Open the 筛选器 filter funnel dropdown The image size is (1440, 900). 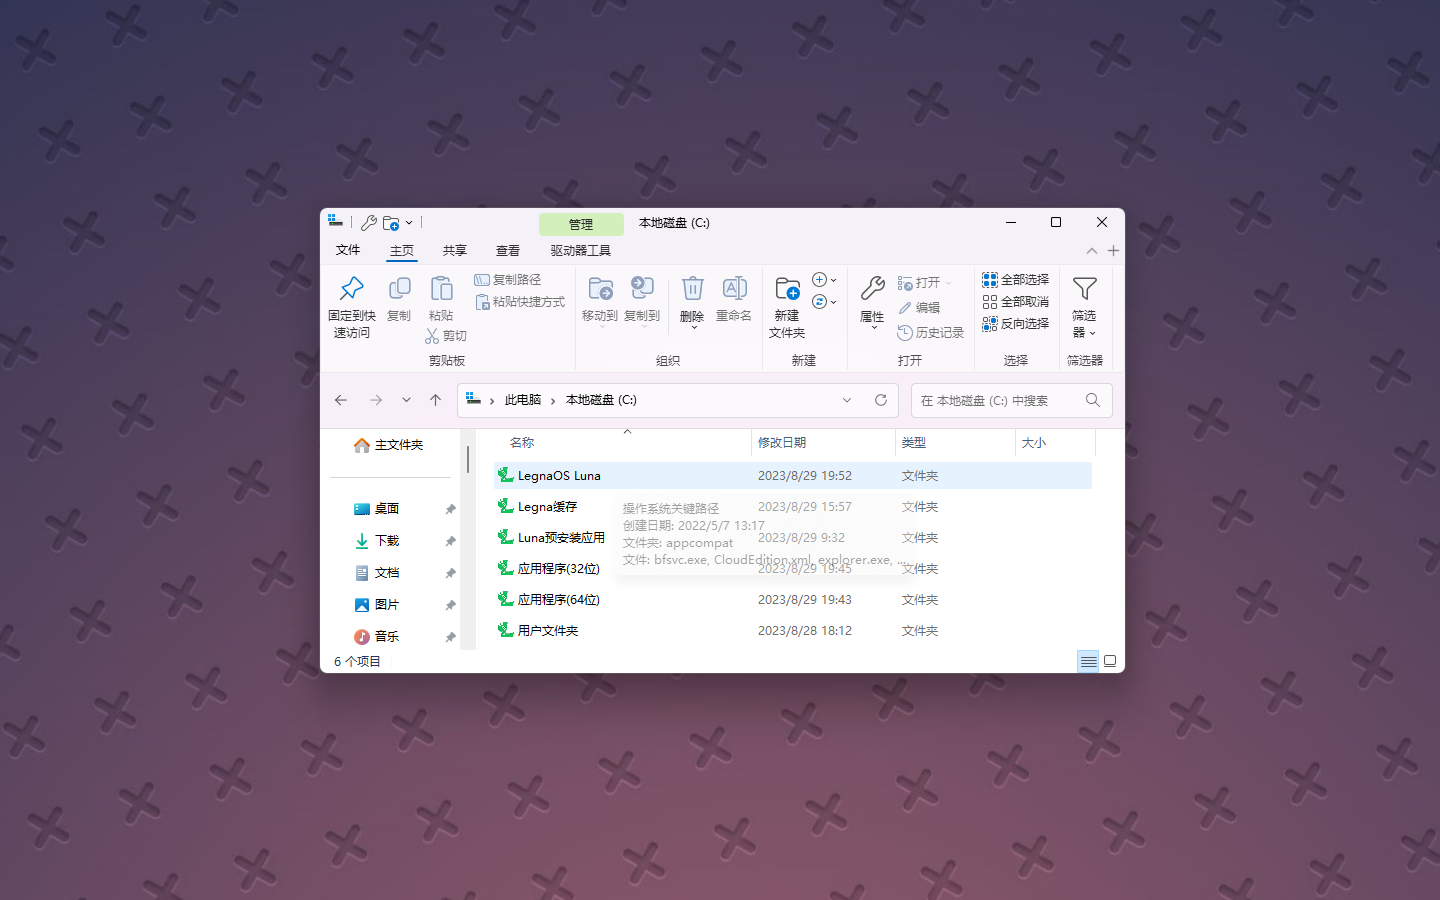(1084, 307)
